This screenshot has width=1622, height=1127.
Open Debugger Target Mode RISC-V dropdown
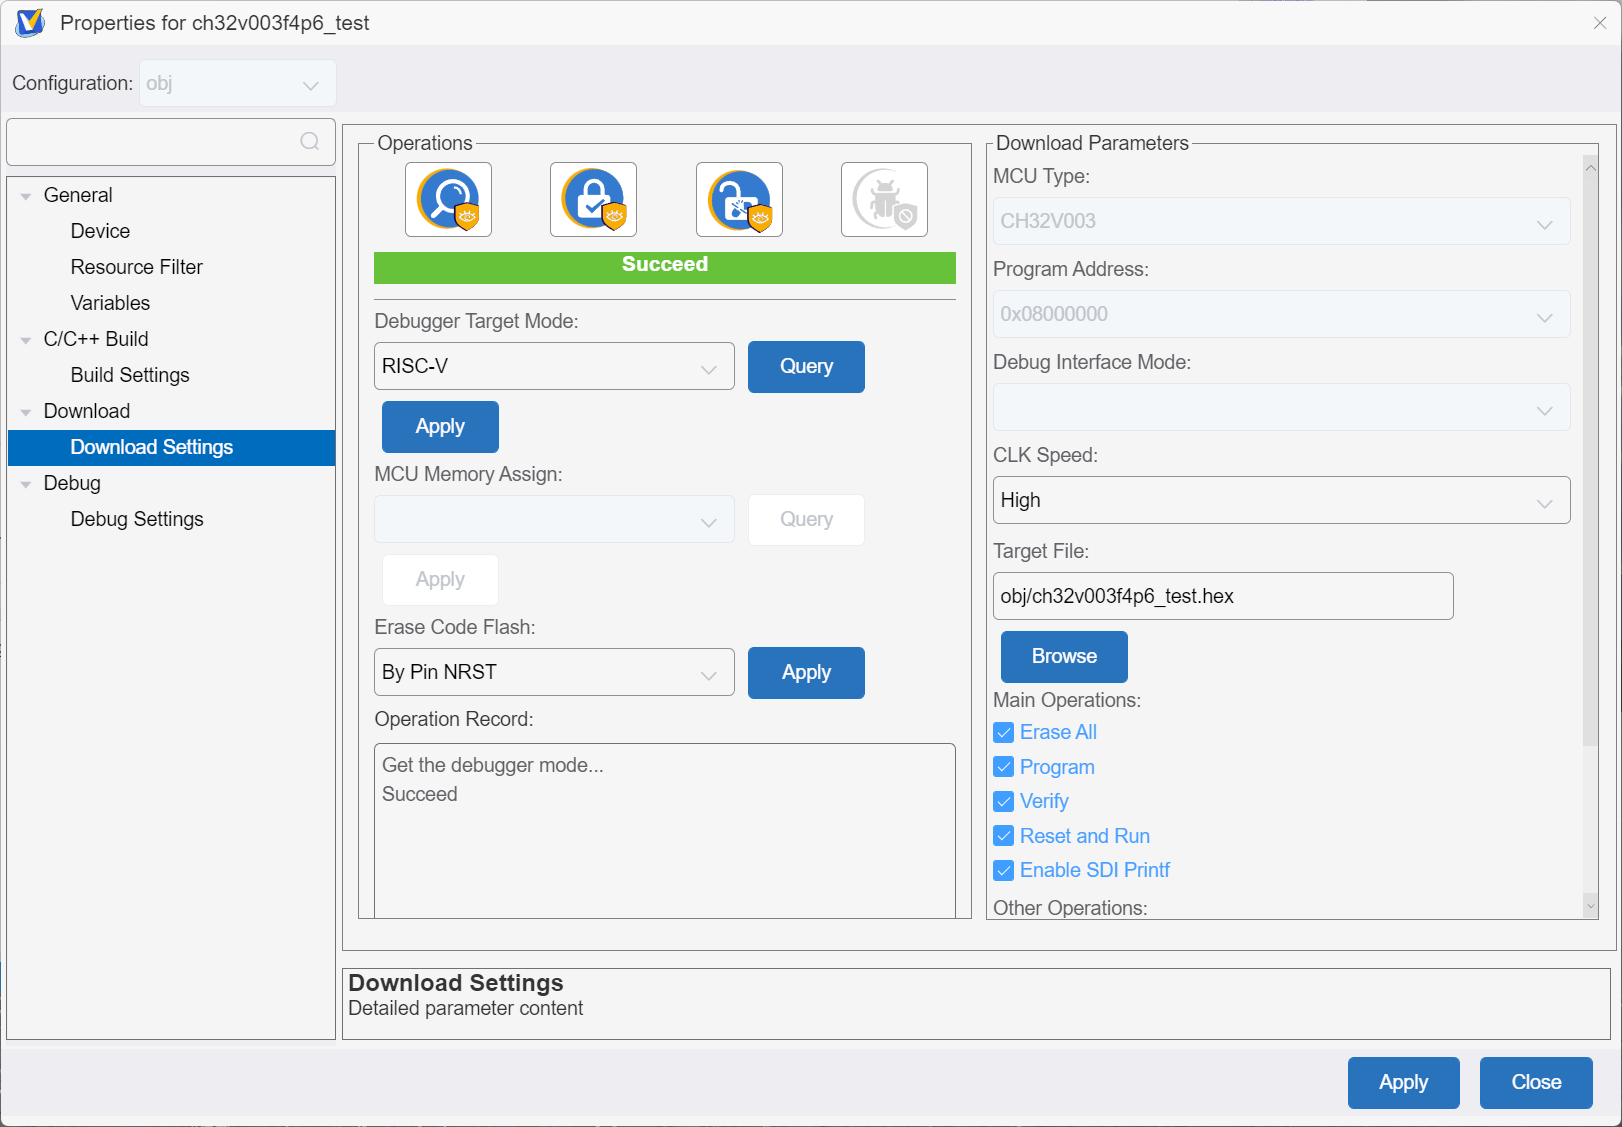[554, 366]
